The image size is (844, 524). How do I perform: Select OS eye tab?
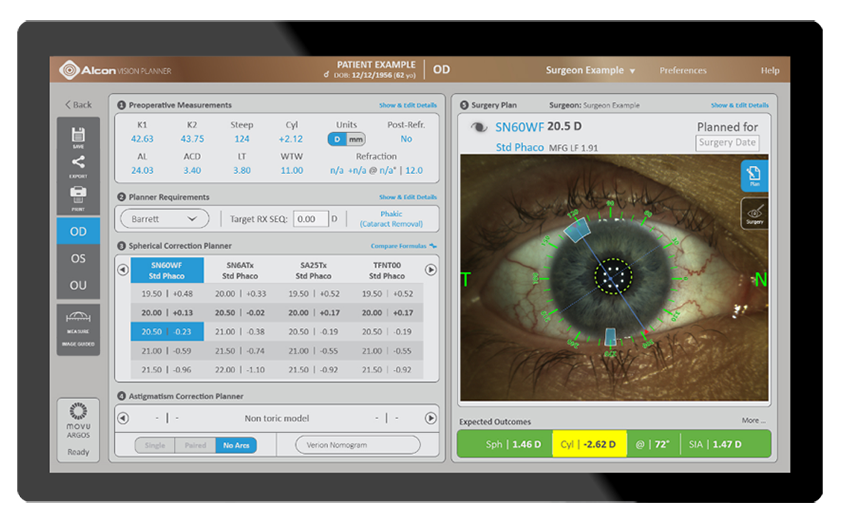78,258
